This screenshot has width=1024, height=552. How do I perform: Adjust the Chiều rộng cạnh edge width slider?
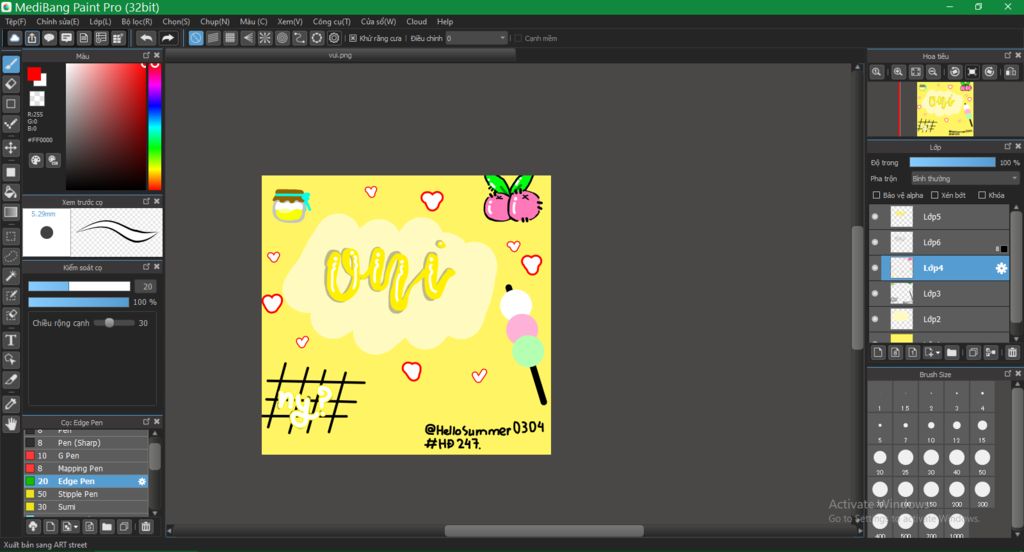pyautogui.click(x=114, y=323)
